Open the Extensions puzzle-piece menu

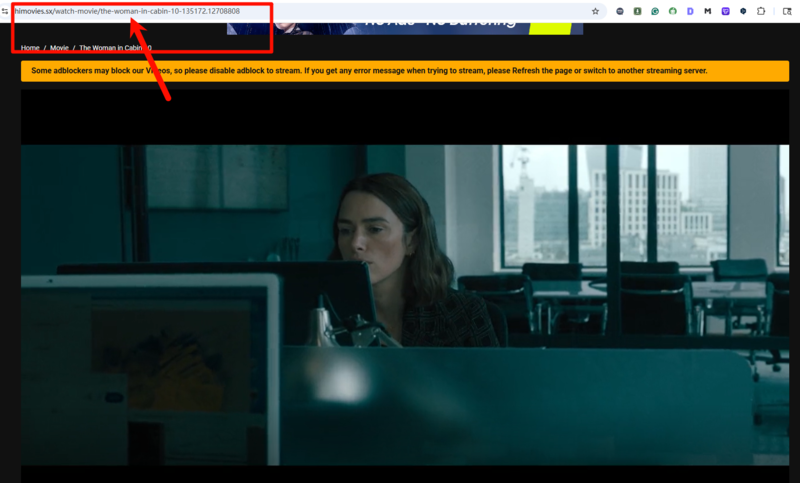(x=761, y=11)
